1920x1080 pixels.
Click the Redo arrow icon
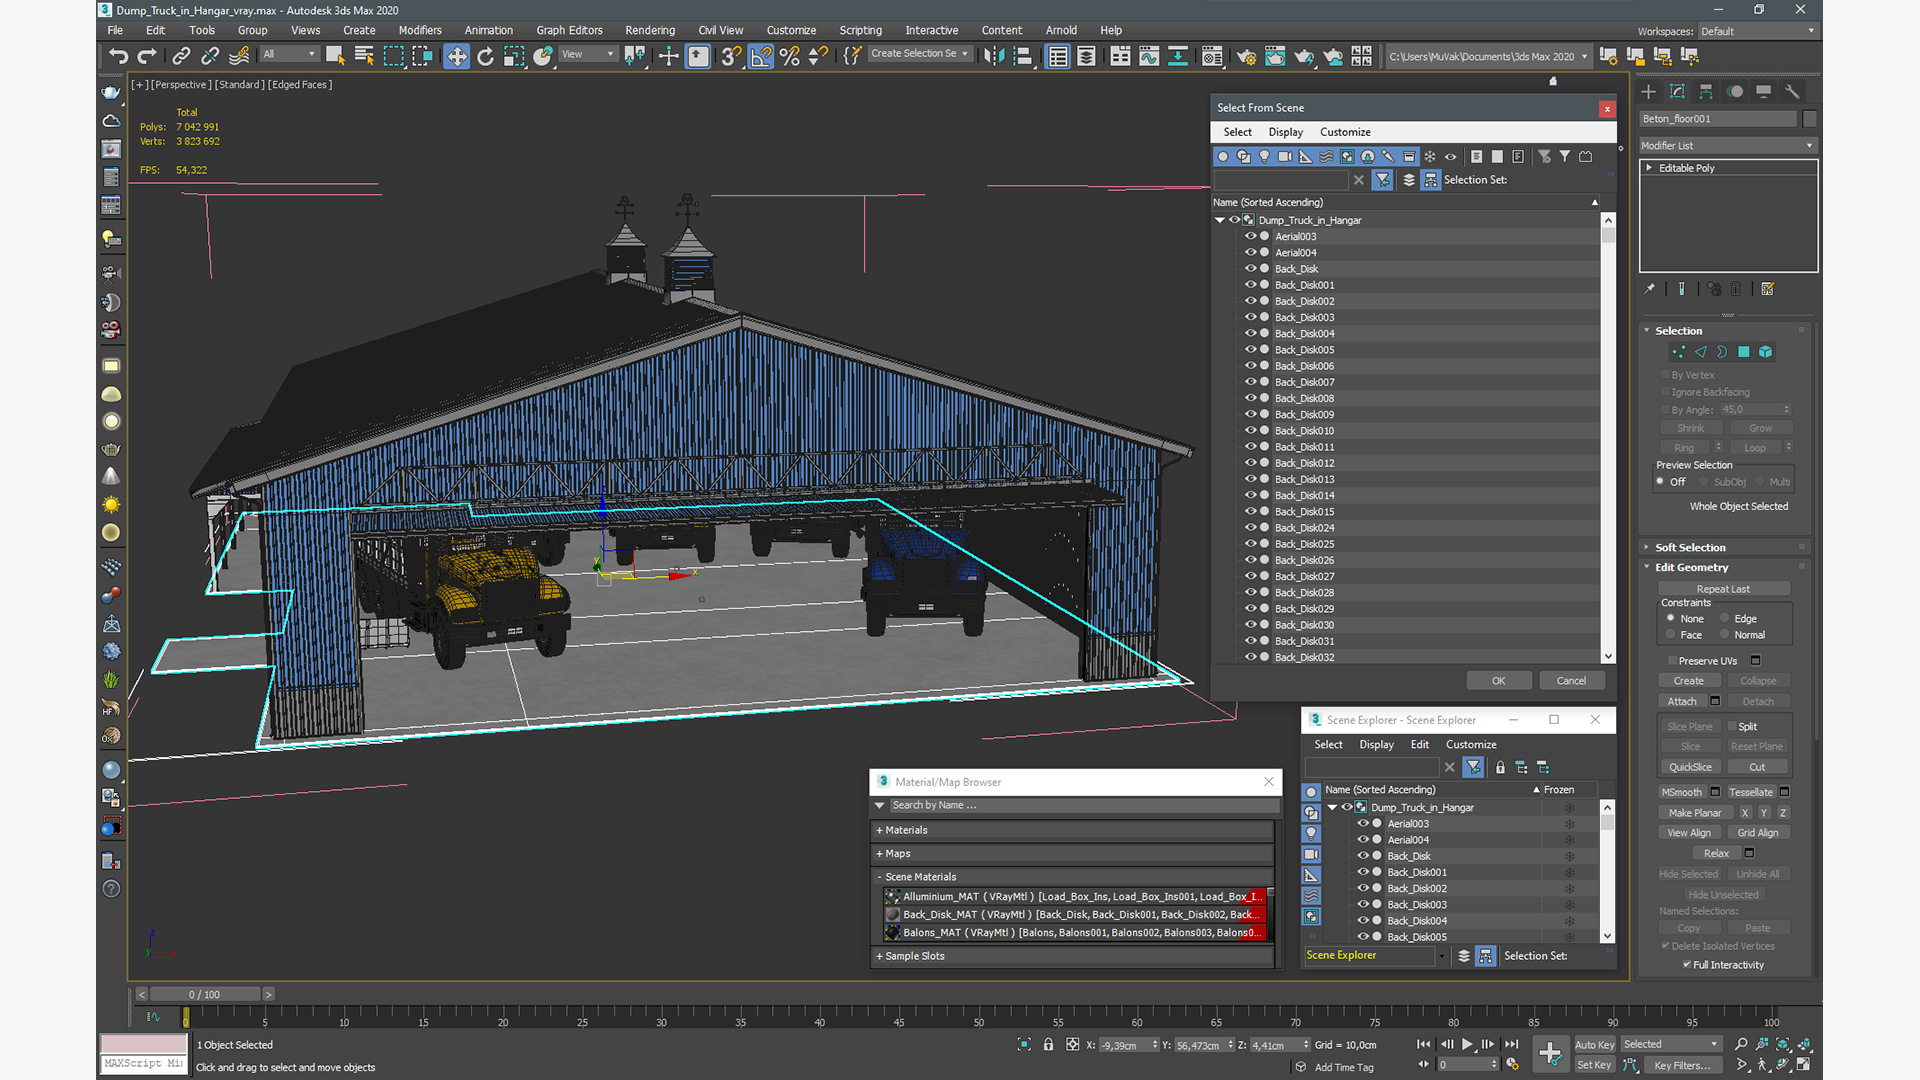(x=147, y=56)
